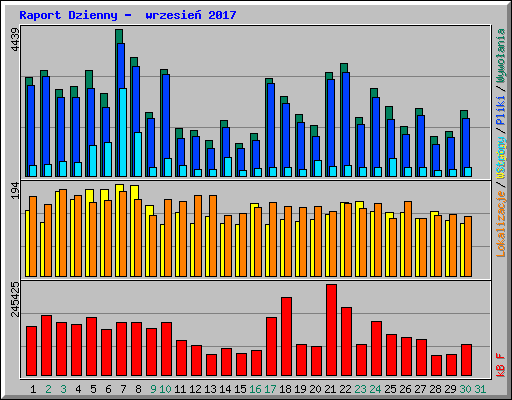Select day label "8" on the axis
This screenshot has width=512, height=400.
click(138, 389)
